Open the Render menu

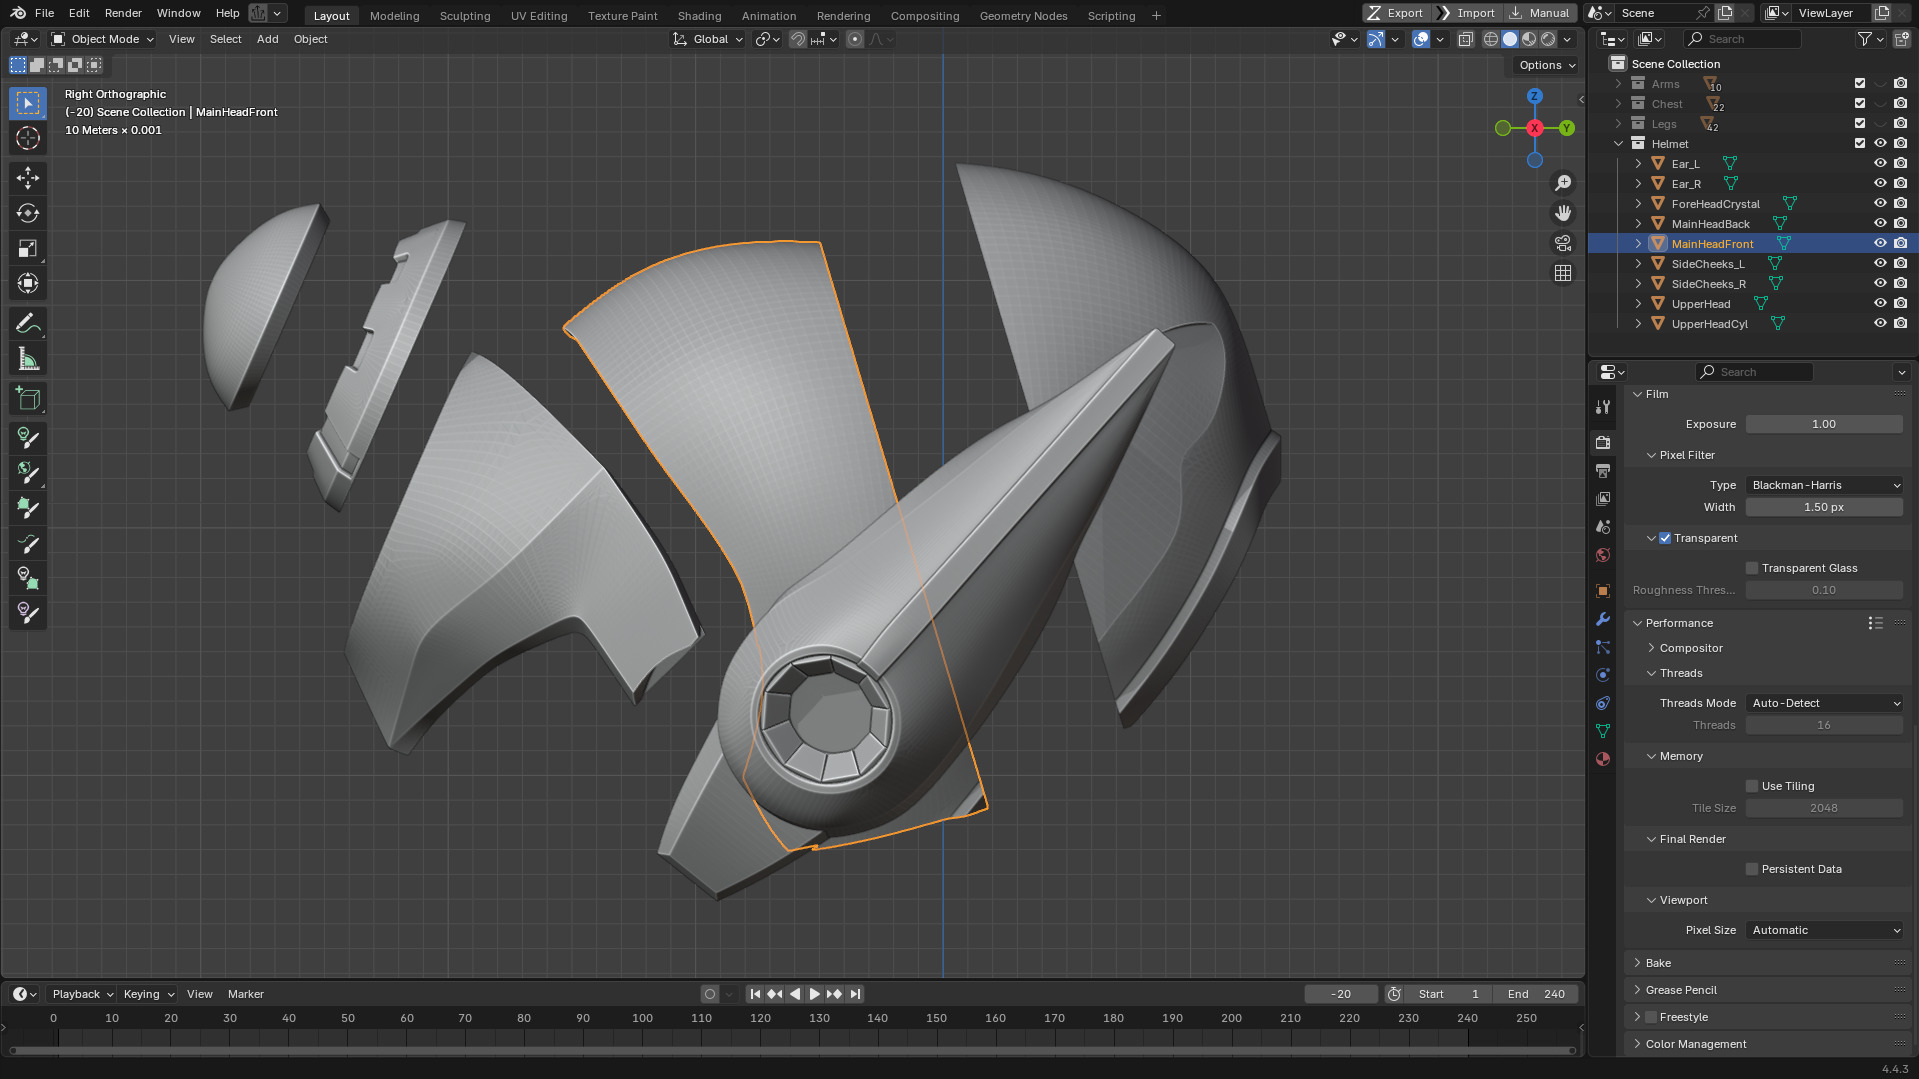coord(123,13)
